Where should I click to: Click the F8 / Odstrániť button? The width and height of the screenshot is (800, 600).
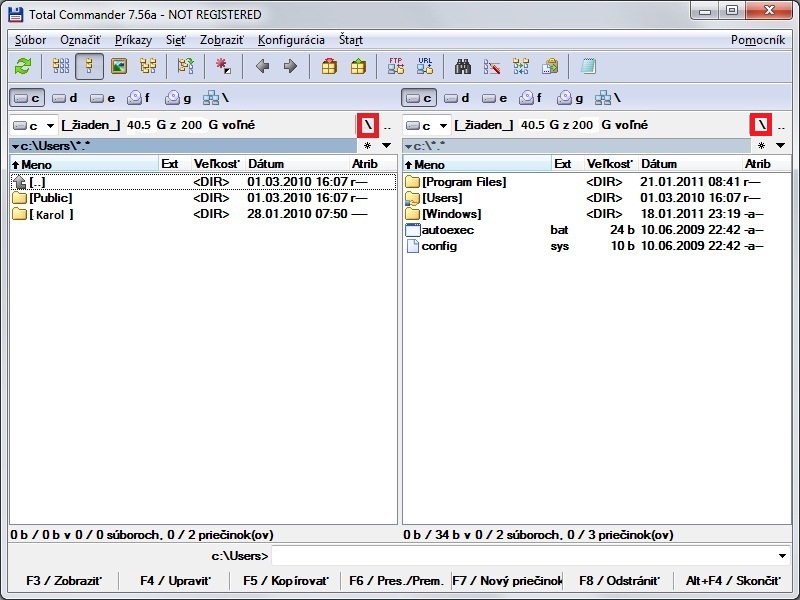pyautogui.click(x=619, y=581)
